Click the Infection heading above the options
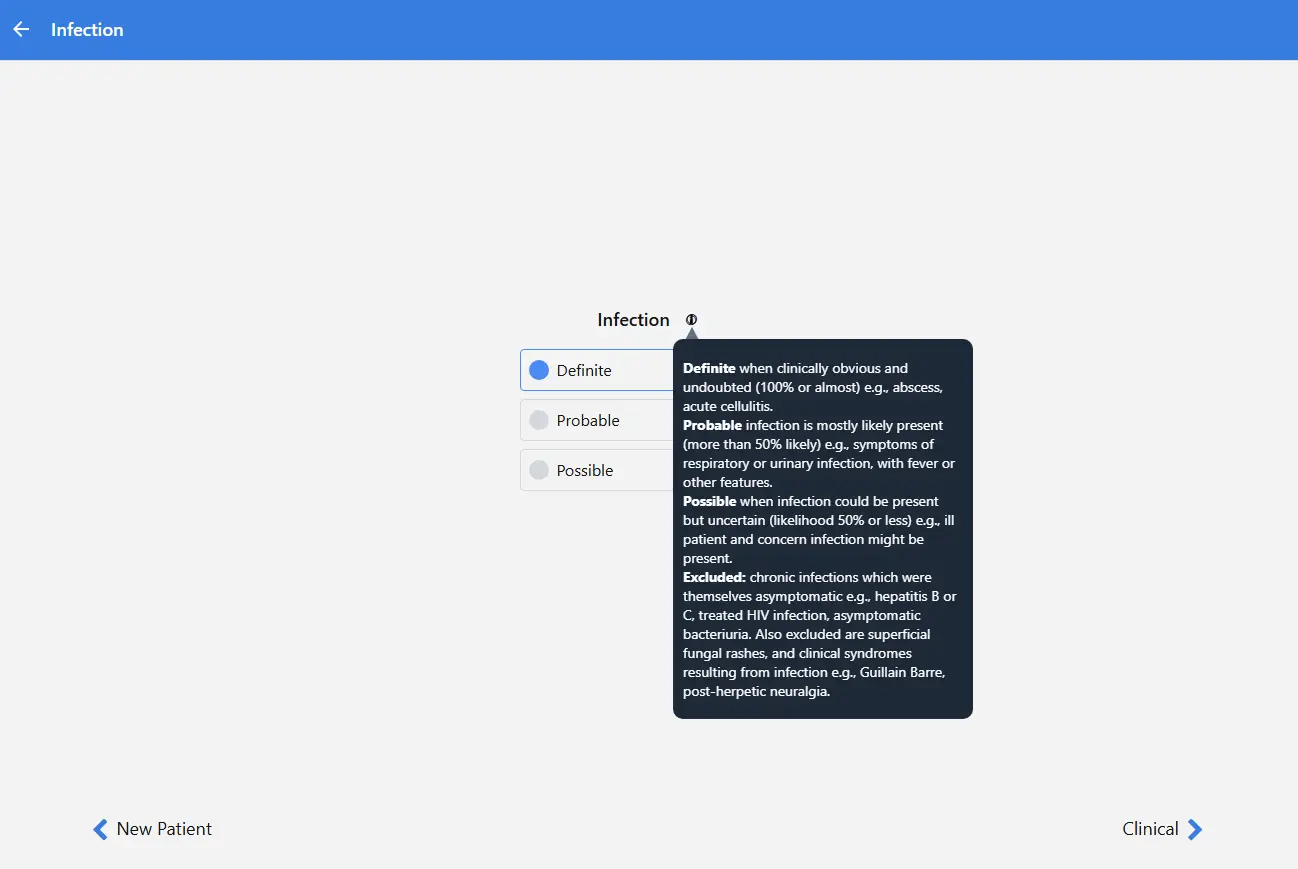Viewport: 1298px width, 869px height. pos(633,320)
